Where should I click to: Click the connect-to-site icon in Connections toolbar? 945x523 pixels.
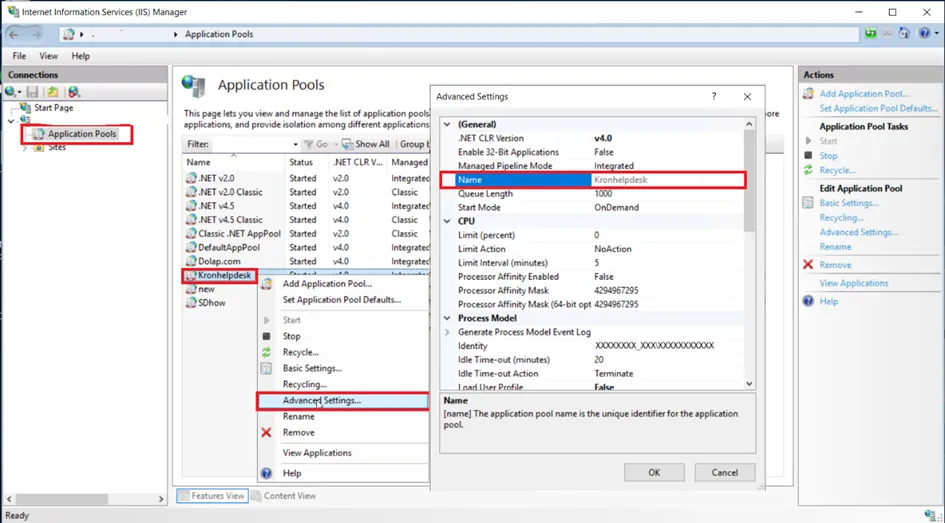(x=74, y=92)
